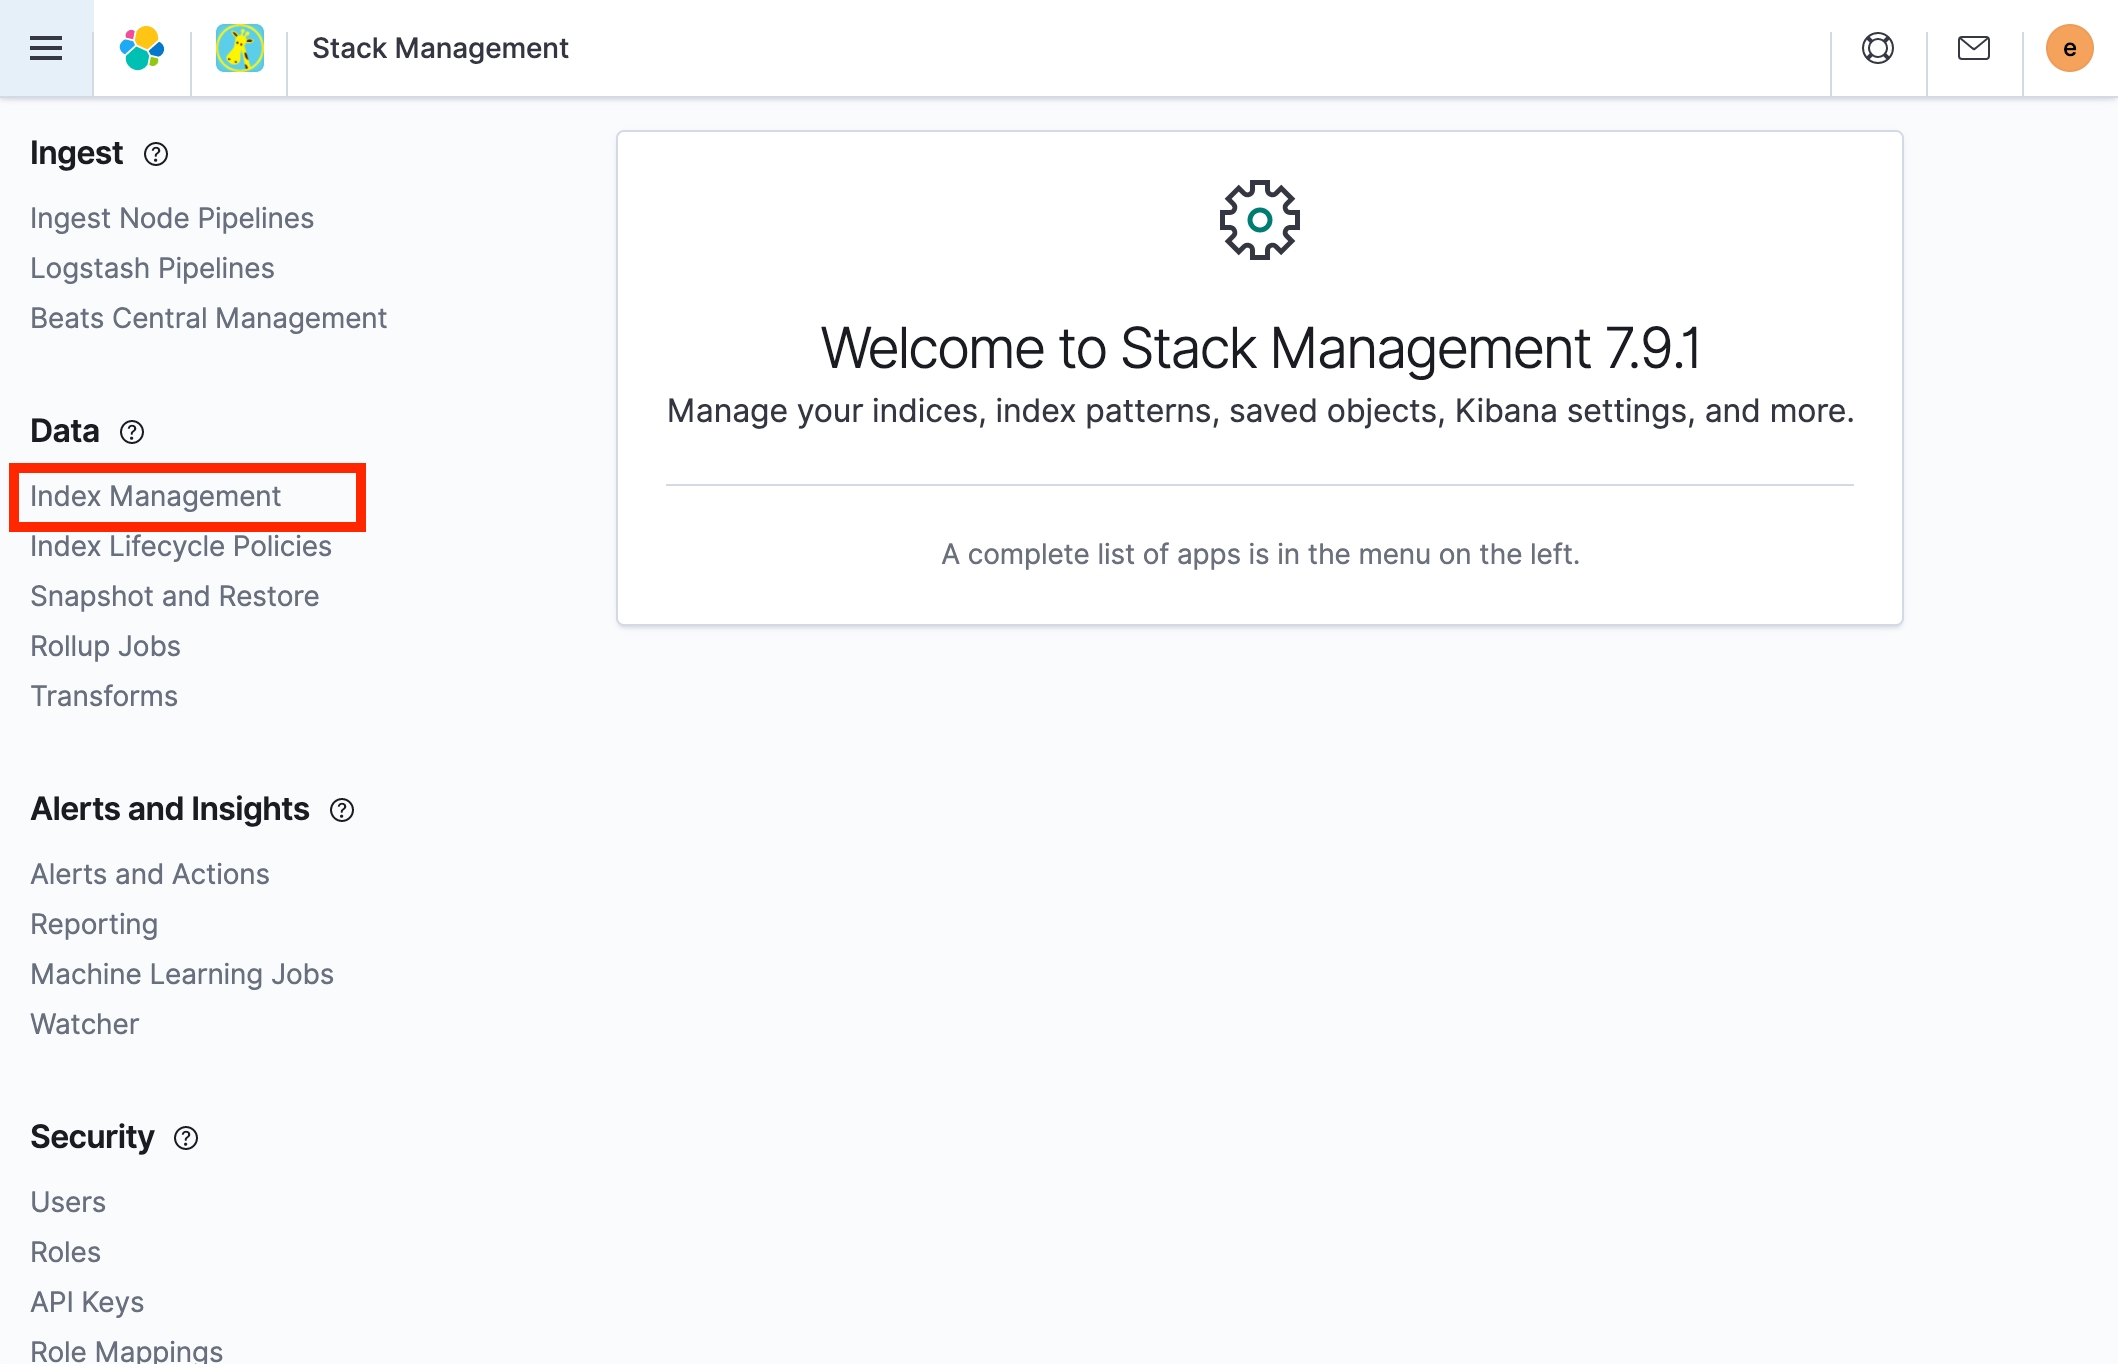The height and width of the screenshot is (1364, 2118).
Task: Open the hamburger navigation menu
Action: pyautogui.click(x=46, y=48)
